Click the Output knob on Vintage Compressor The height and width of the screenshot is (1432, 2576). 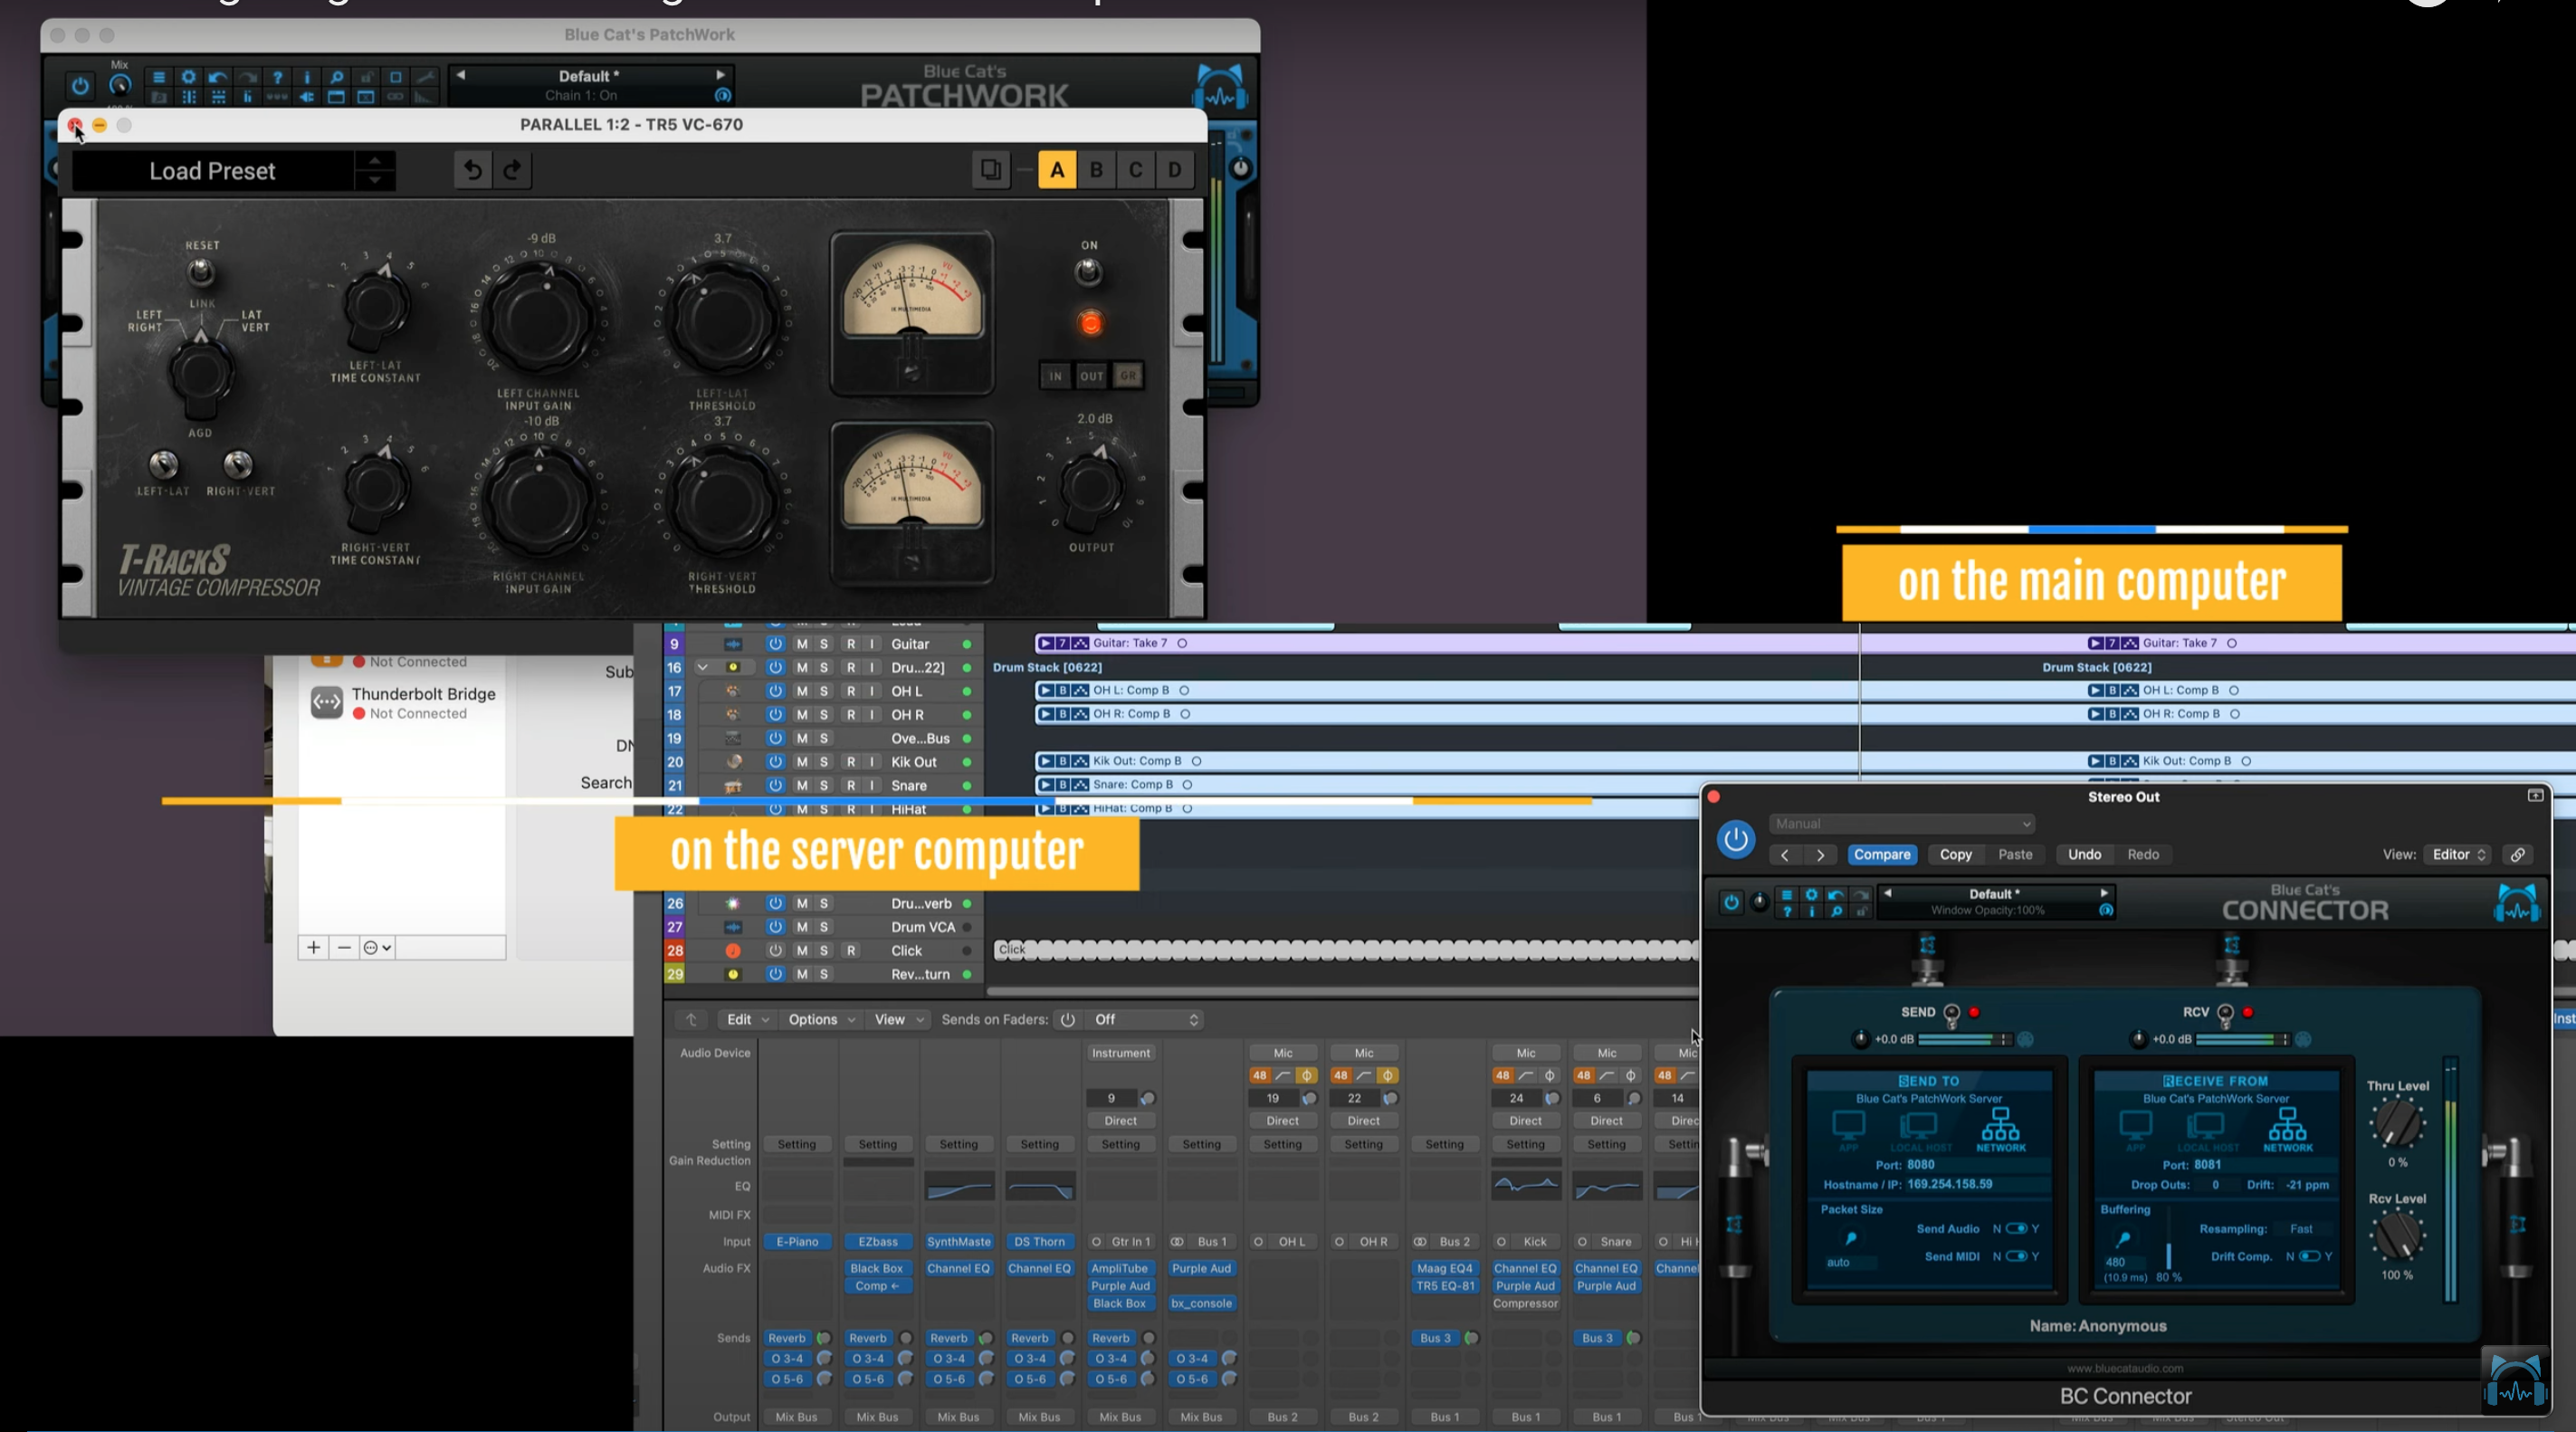coord(1090,486)
